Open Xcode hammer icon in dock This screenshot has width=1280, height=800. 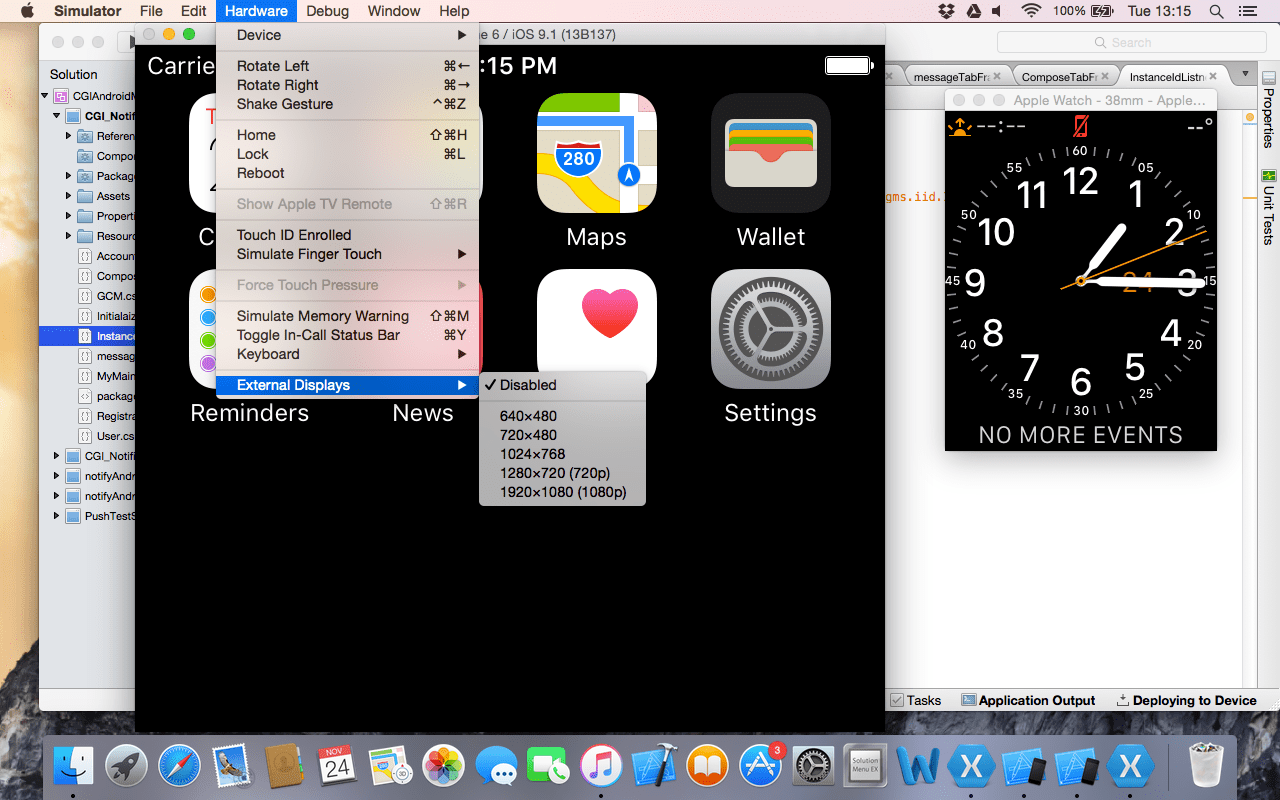click(x=655, y=767)
